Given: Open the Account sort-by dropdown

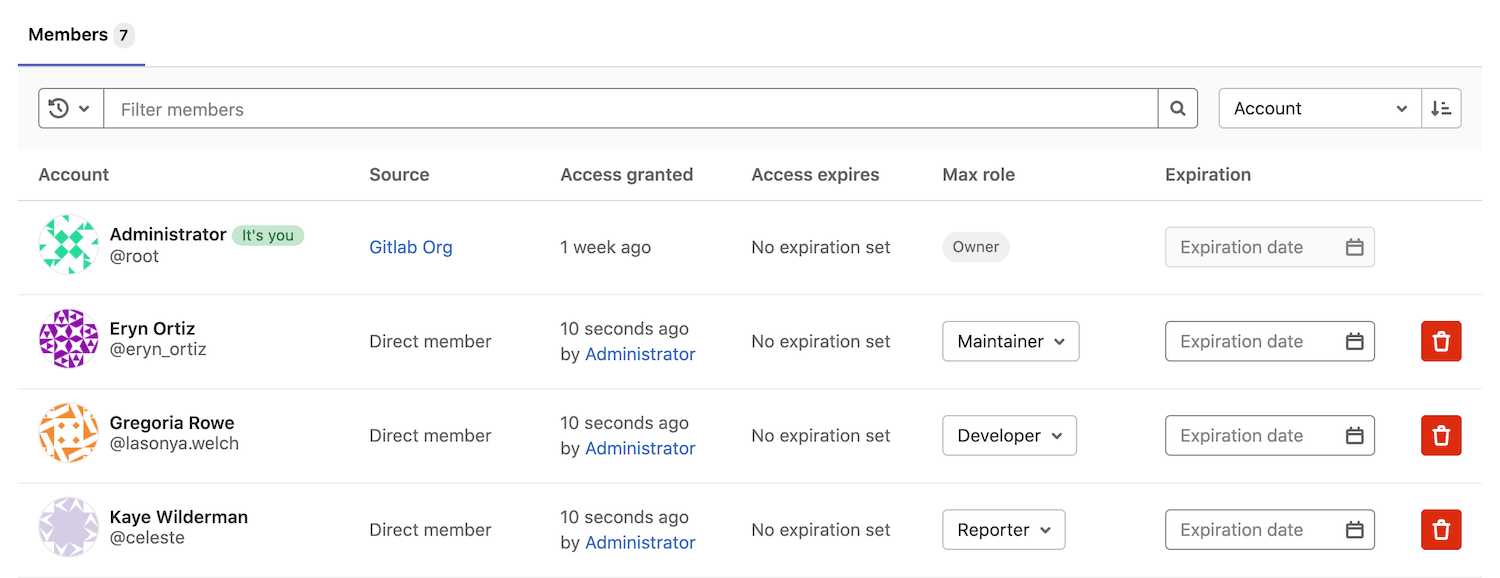Looking at the screenshot, I should point(1319,109).
